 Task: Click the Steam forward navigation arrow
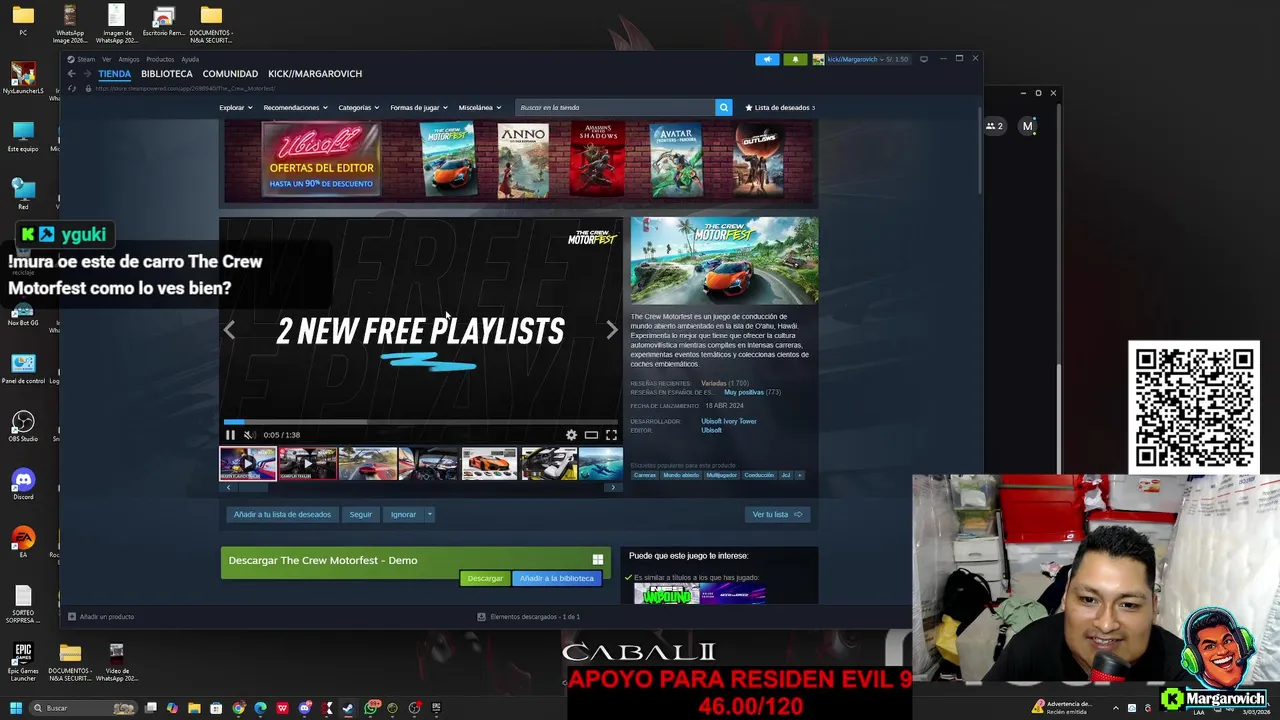click(x=86, y=74)
